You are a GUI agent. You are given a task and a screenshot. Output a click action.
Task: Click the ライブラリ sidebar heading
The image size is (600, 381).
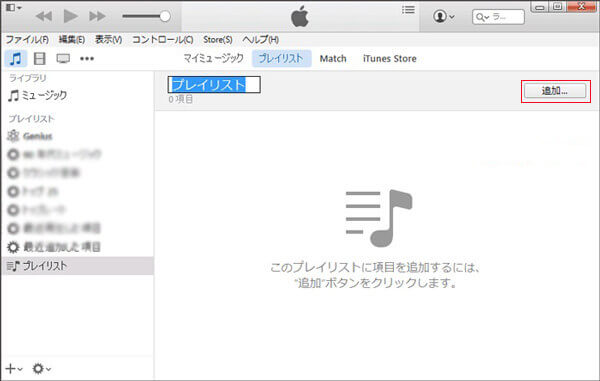28,78
